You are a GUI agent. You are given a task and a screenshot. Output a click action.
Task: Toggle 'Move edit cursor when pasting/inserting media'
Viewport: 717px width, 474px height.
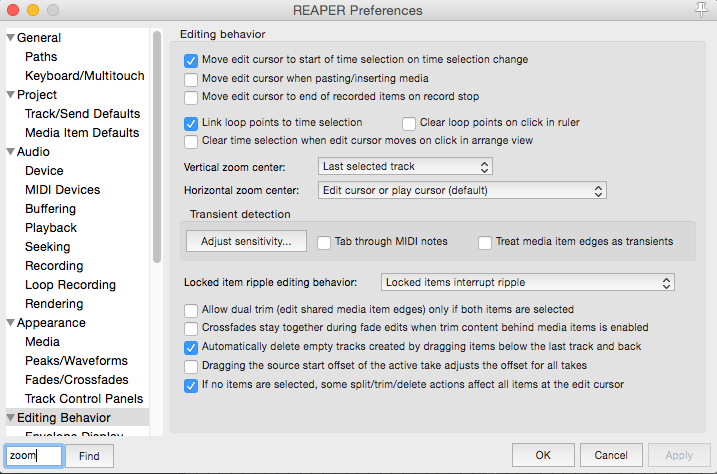[192, 78]
